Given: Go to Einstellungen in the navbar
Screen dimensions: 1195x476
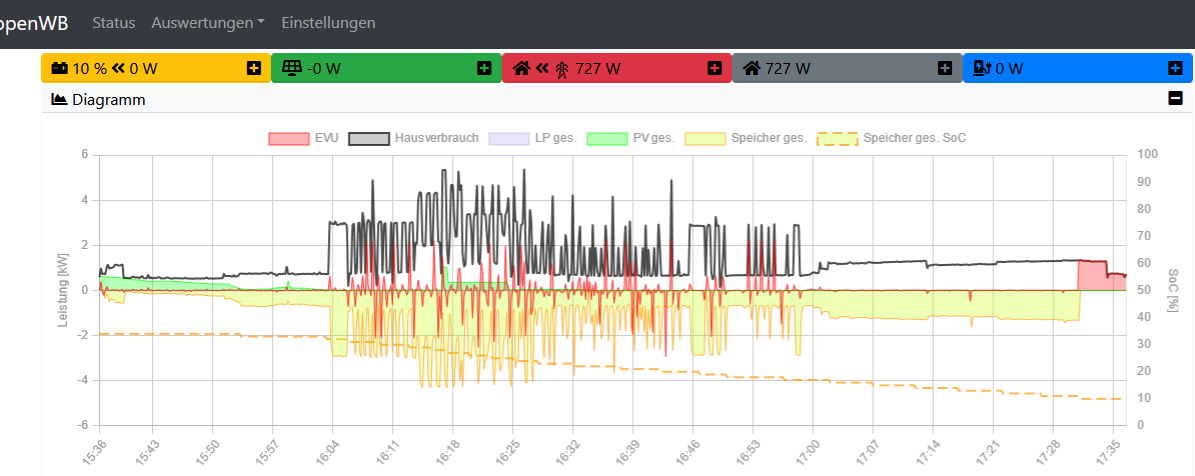Looking at the screenshot, I should click(328, 22).
